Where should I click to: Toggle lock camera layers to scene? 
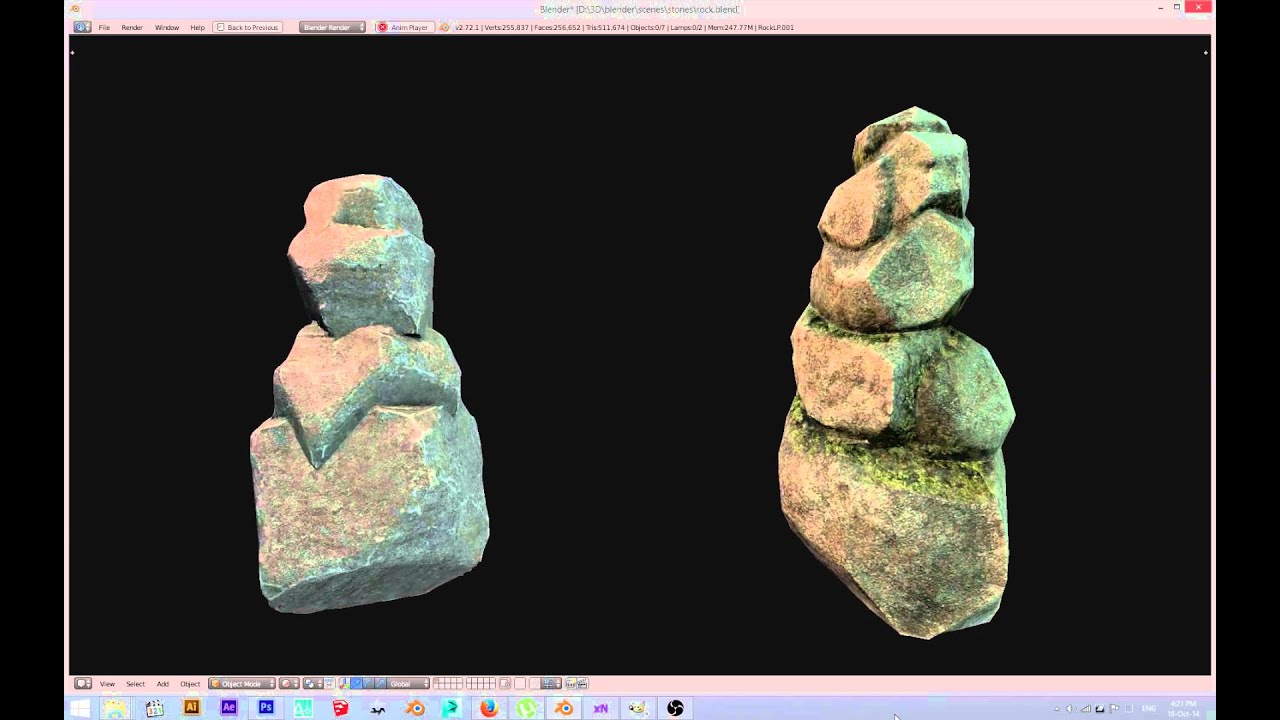(505, 684)
